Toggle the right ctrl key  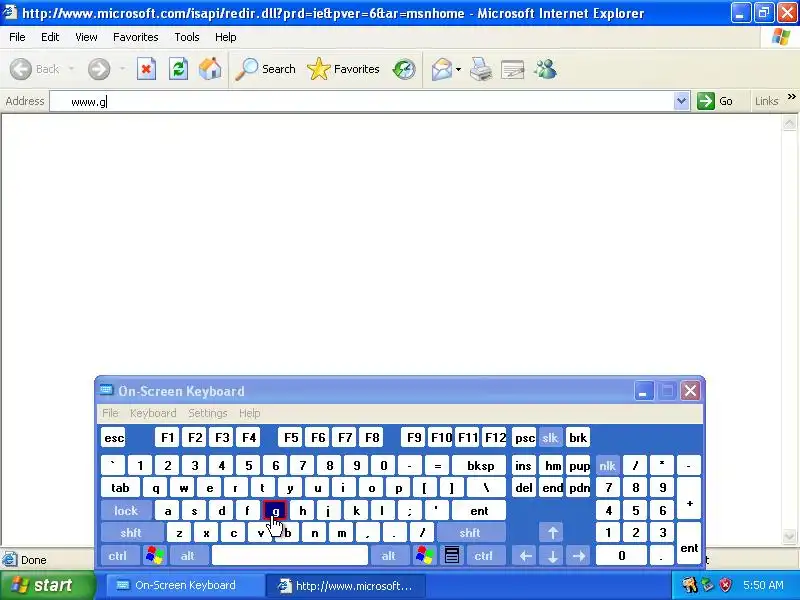(484, 556)
